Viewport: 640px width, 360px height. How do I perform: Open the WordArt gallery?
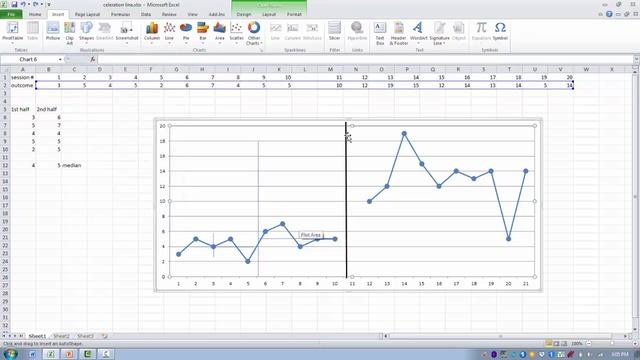[418, 32]
